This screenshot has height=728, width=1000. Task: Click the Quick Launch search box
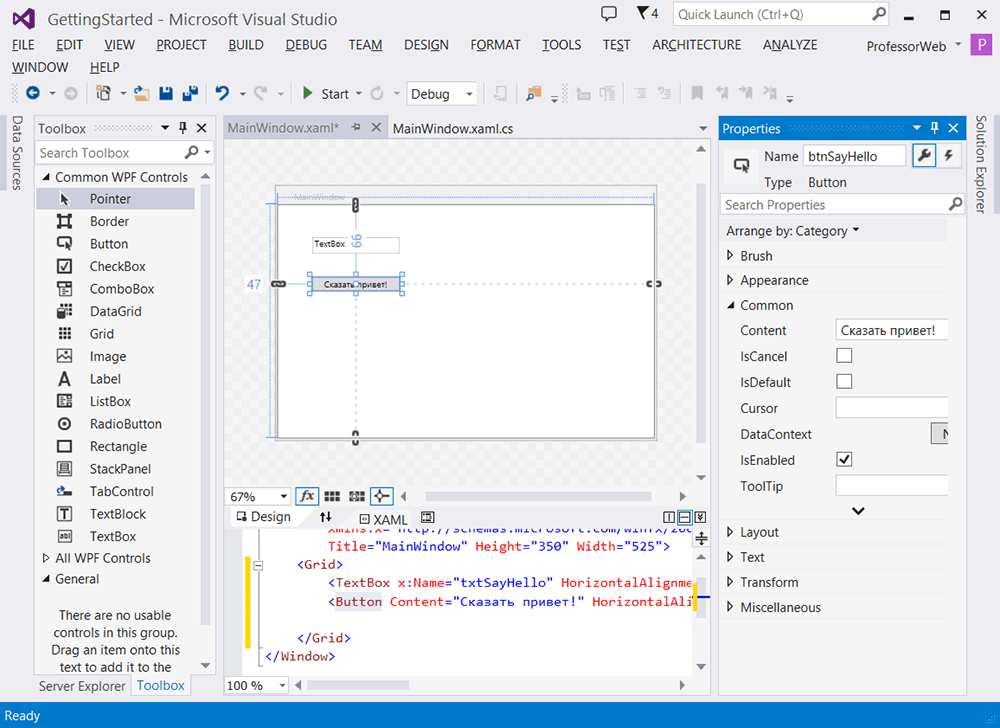click(781, 14)
